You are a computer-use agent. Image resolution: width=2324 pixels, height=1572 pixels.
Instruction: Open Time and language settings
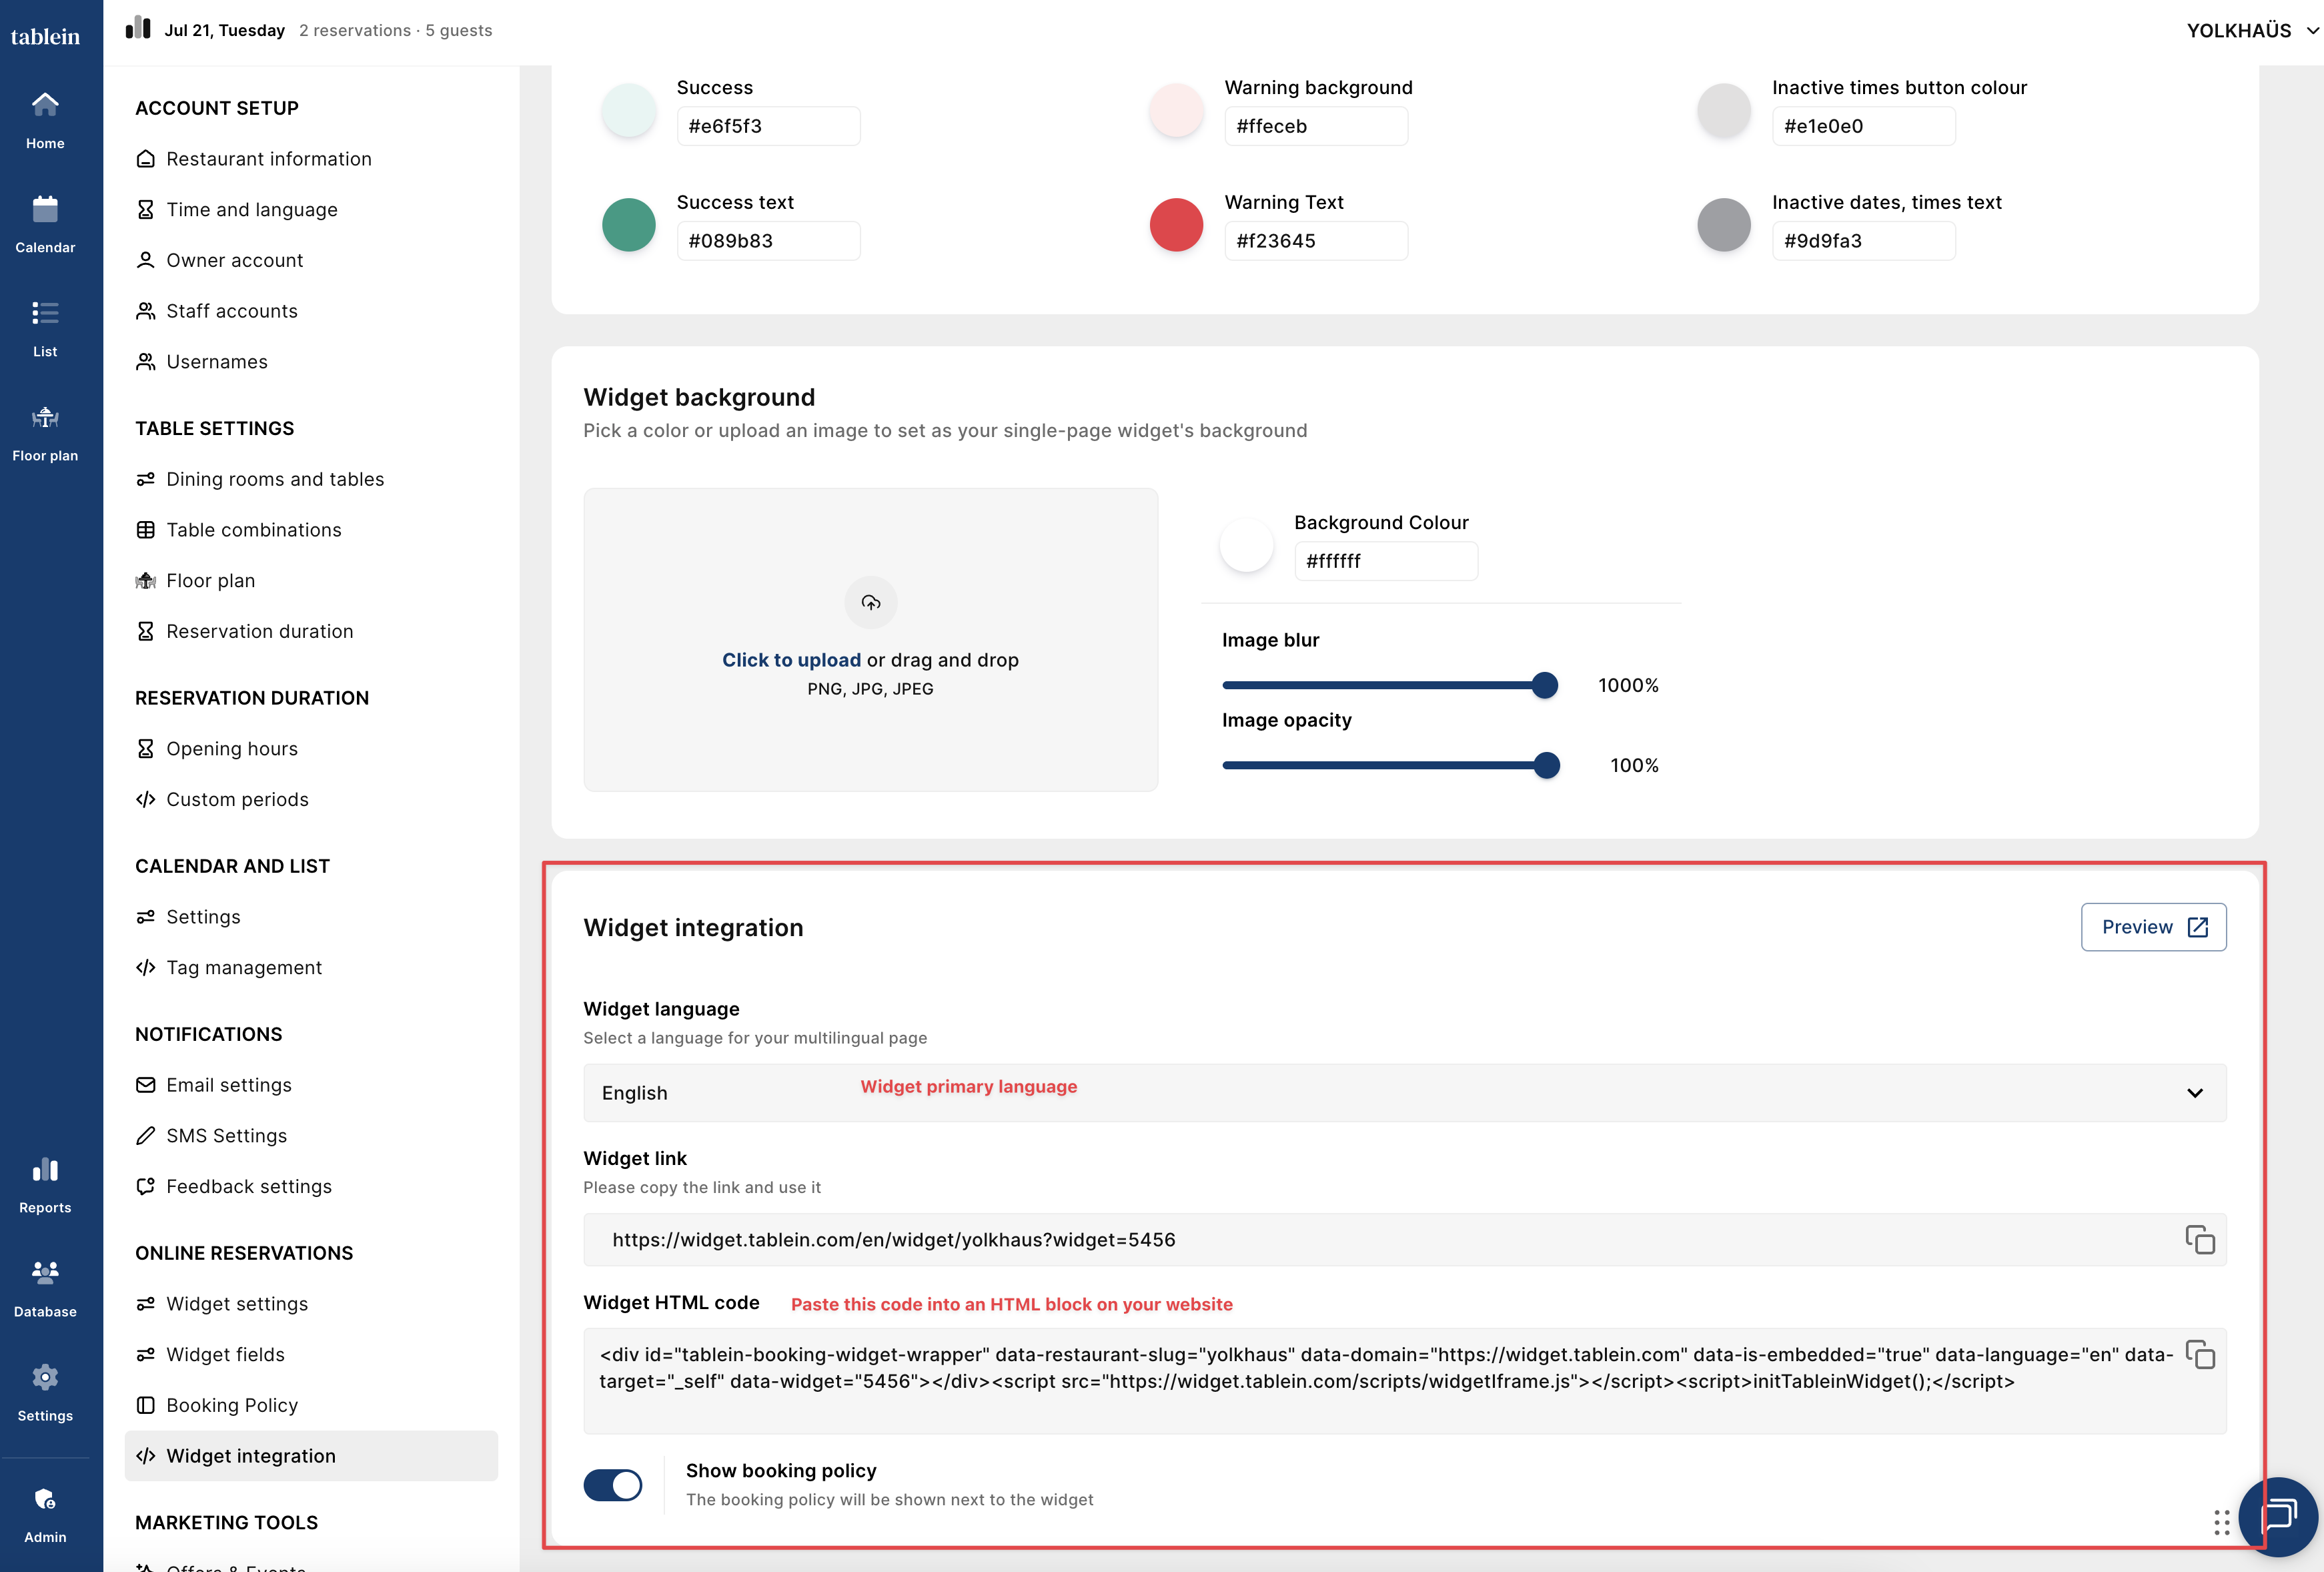(236, 210)
